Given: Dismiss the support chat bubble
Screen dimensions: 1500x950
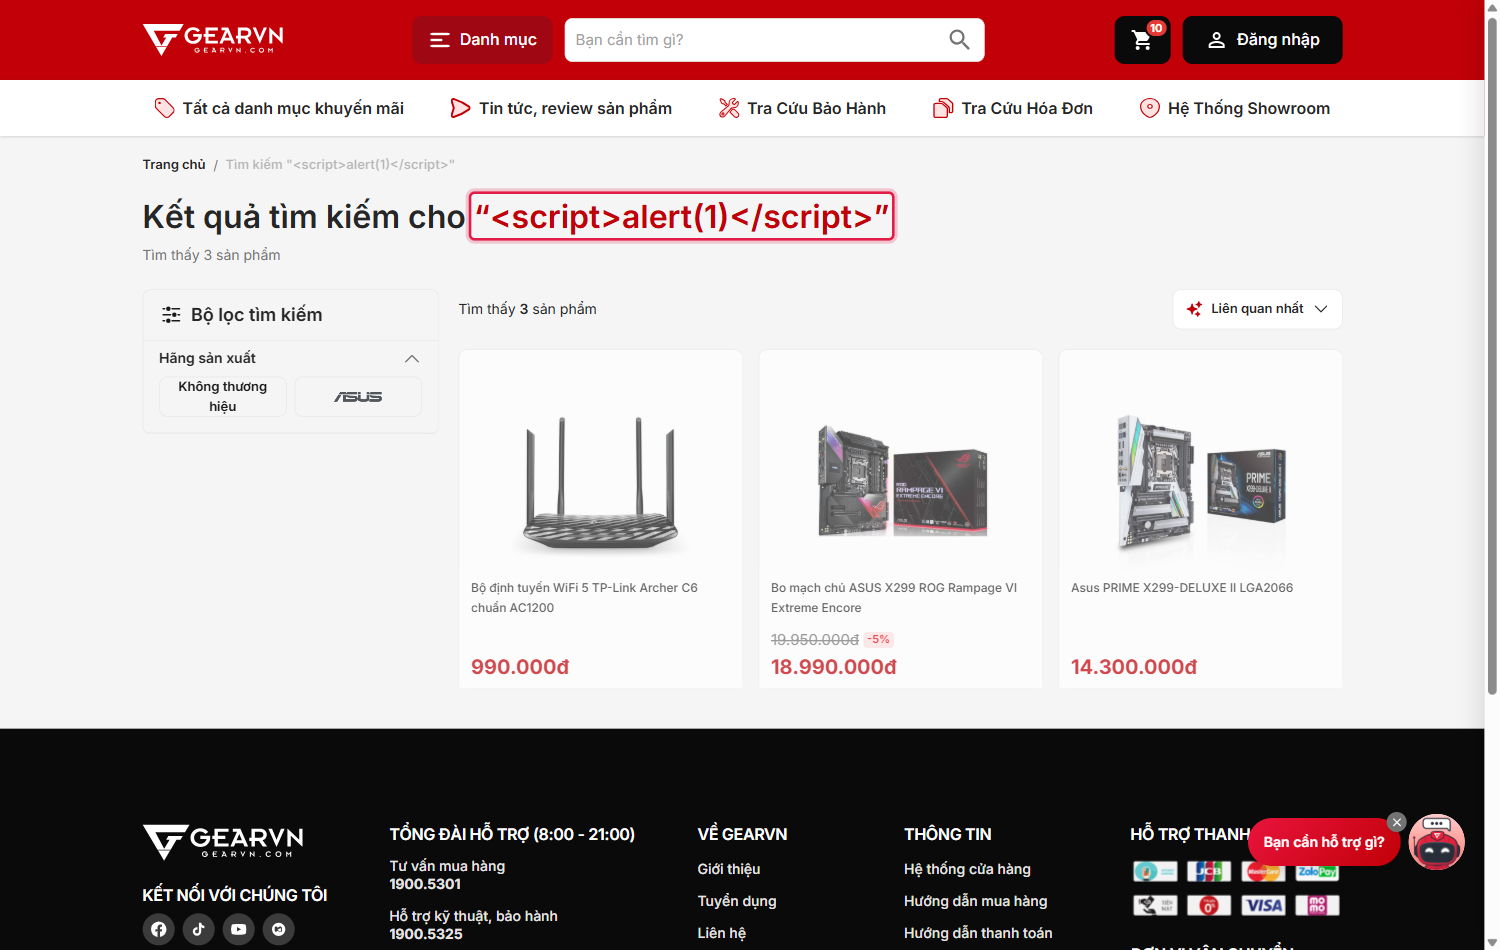Looking at the screenshot, I should tap(1397, 822).
